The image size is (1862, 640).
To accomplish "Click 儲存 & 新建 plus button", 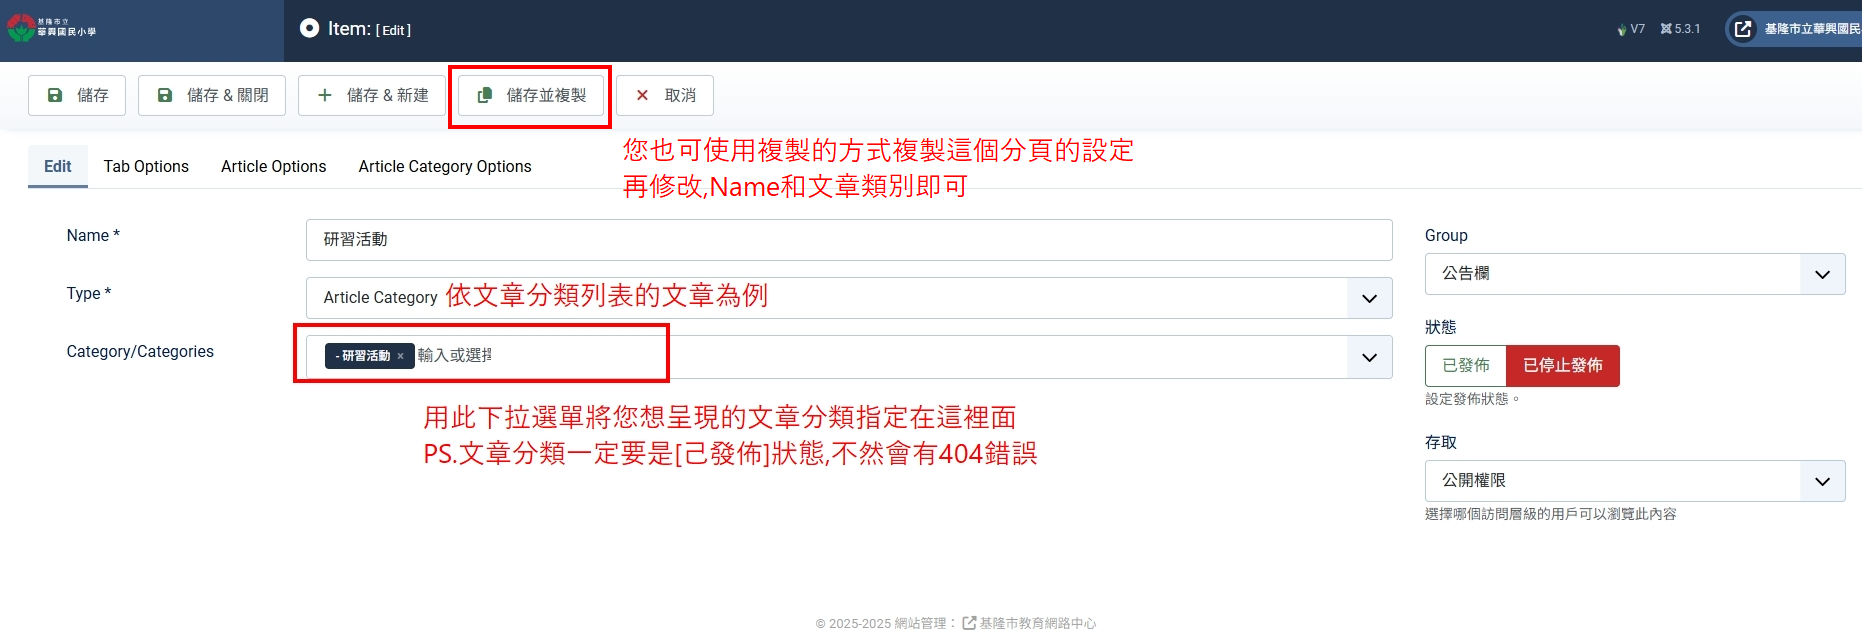I will coord(372,95).
